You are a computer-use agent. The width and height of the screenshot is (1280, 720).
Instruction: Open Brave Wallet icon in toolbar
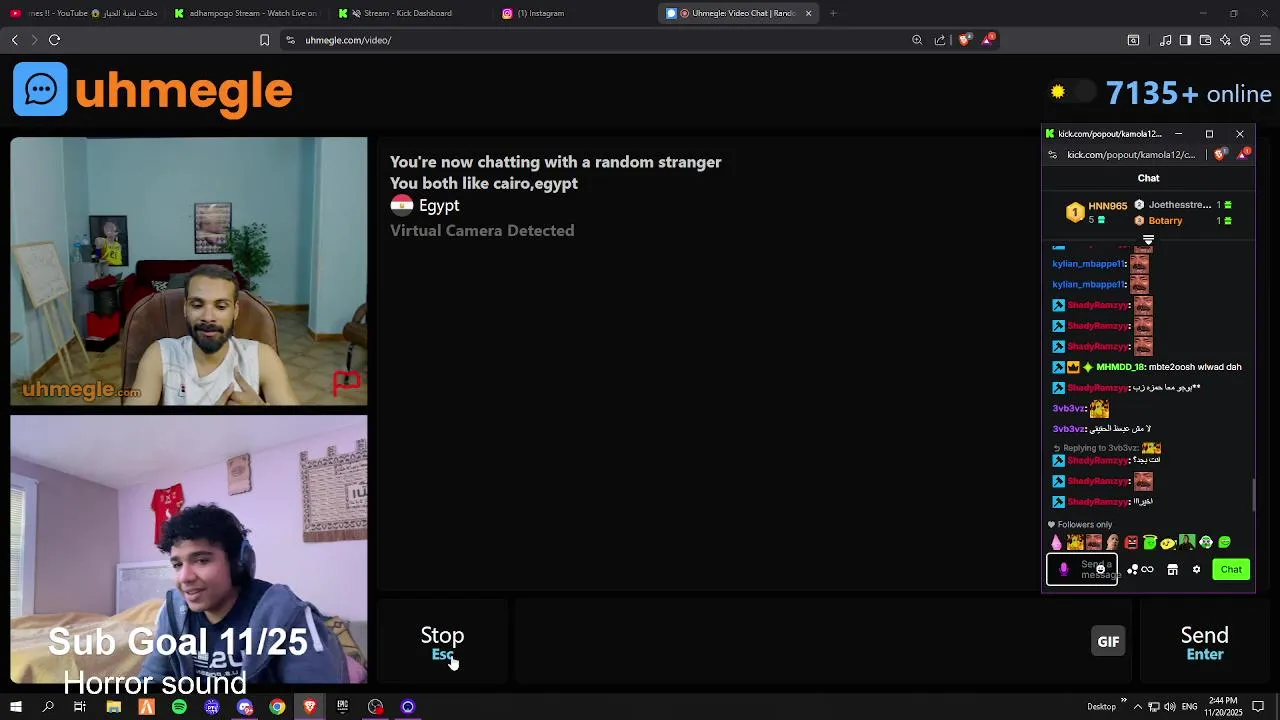[1205, 40]
